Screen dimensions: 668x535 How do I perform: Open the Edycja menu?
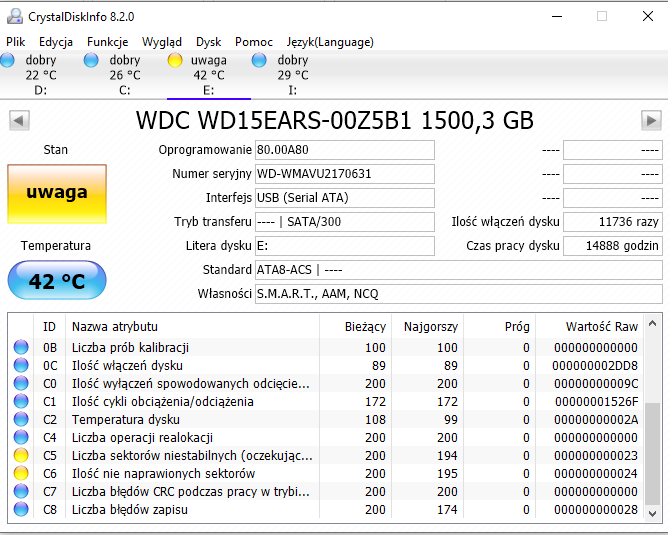(56, 42)
